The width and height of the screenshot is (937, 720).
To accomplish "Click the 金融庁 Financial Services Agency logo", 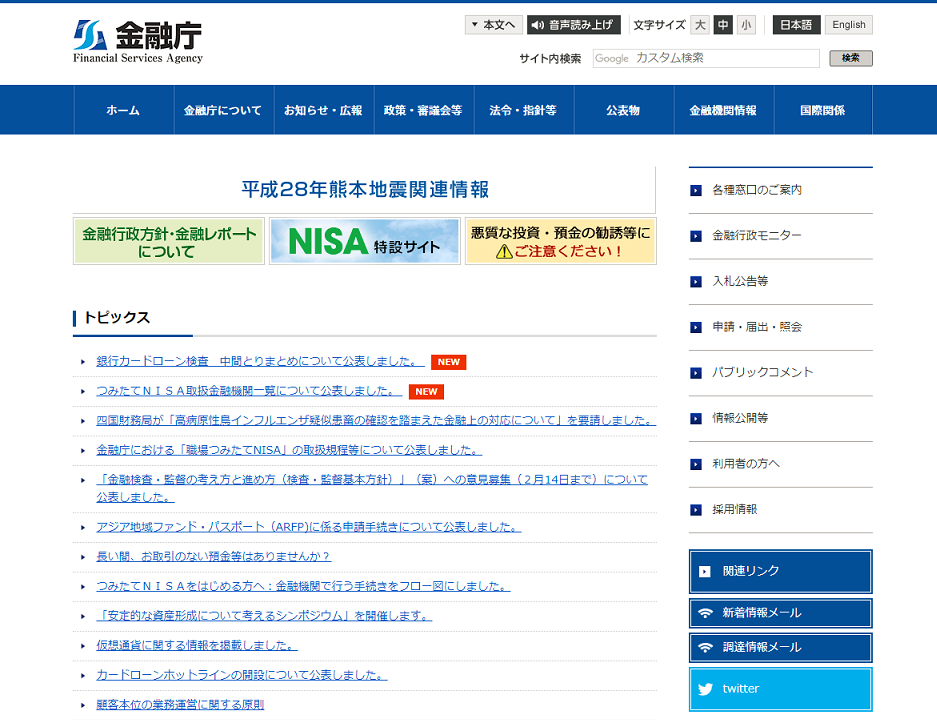I will pos(138,41).
